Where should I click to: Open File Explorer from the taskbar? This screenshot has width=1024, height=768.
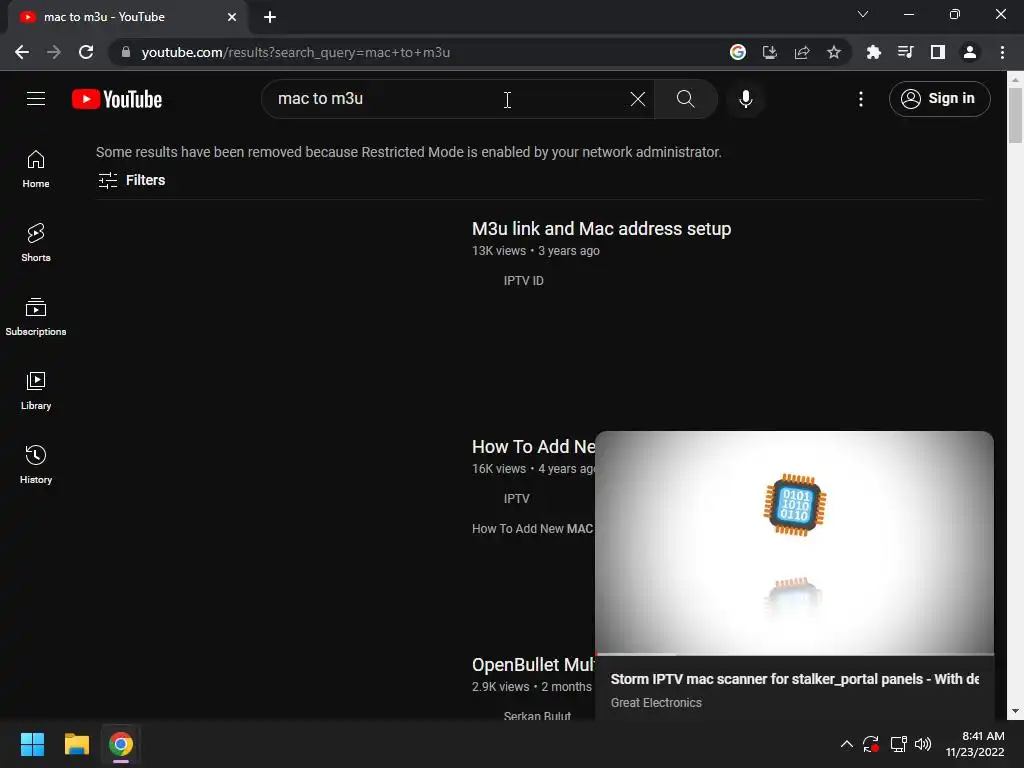tap(76, 744)
